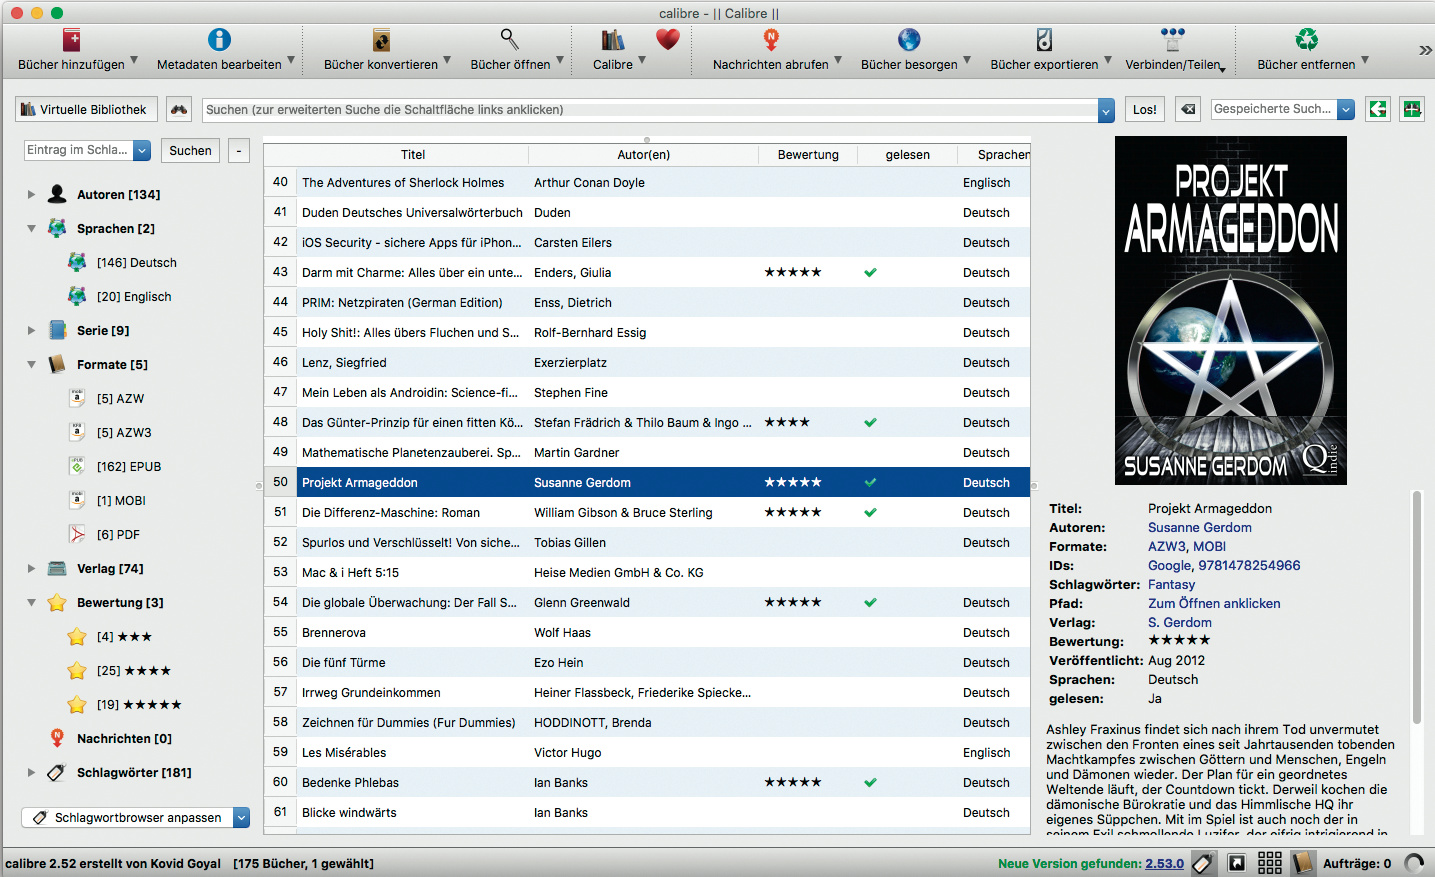The width and height of the screenshot is (1435, 877).
Task: Toggle cover grid view in status bar
Action: click(x=1269, y=863)
